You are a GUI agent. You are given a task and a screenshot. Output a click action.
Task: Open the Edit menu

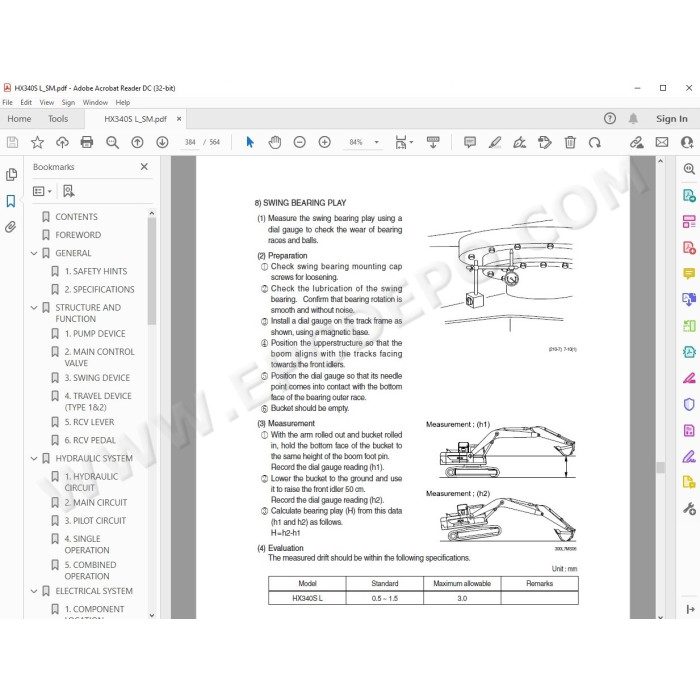click(26, 102)
